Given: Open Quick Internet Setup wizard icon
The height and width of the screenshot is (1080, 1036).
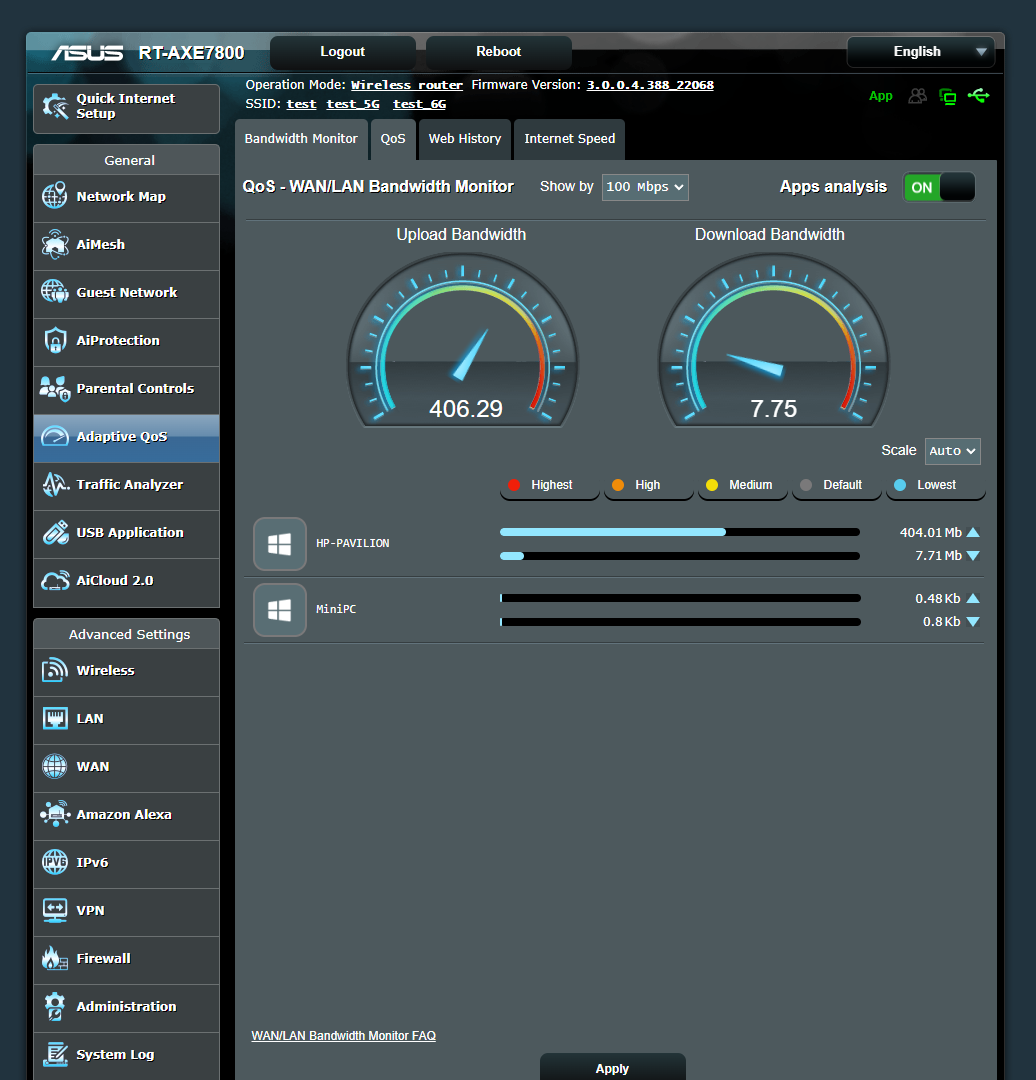Looking at the screenshot, I should point(55,106).
